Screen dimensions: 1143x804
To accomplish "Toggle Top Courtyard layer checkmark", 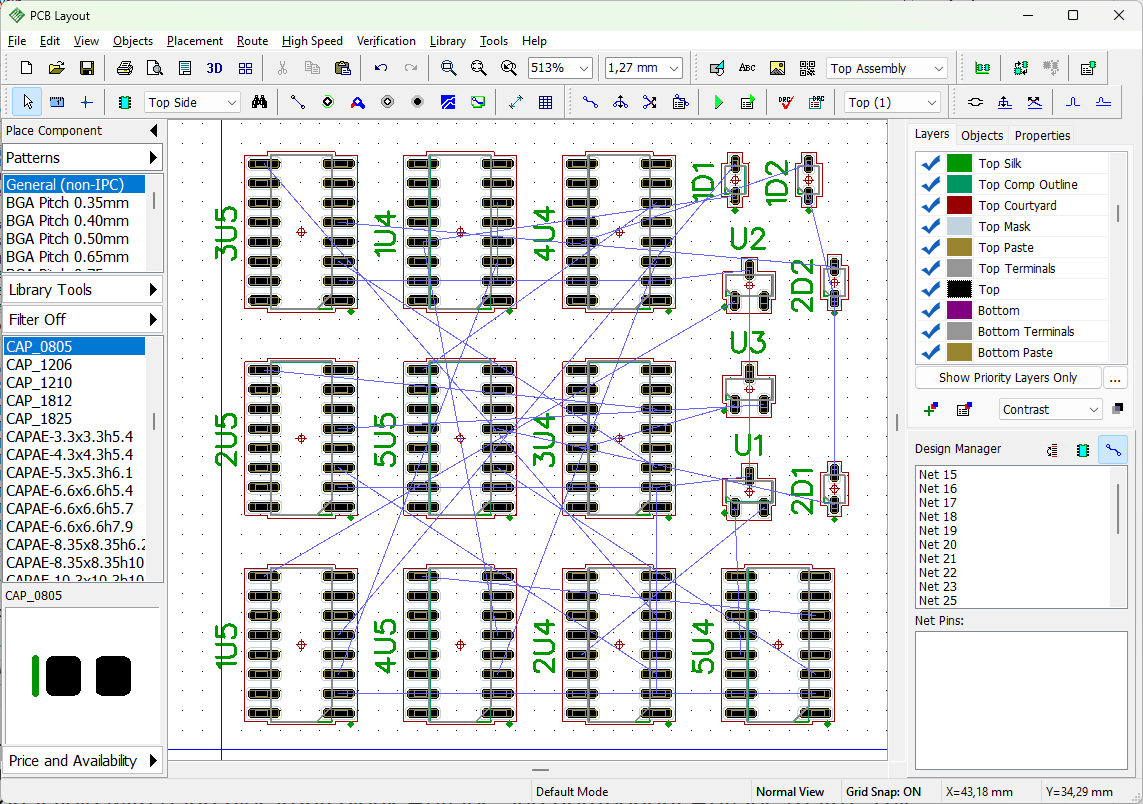I will 930,206.
